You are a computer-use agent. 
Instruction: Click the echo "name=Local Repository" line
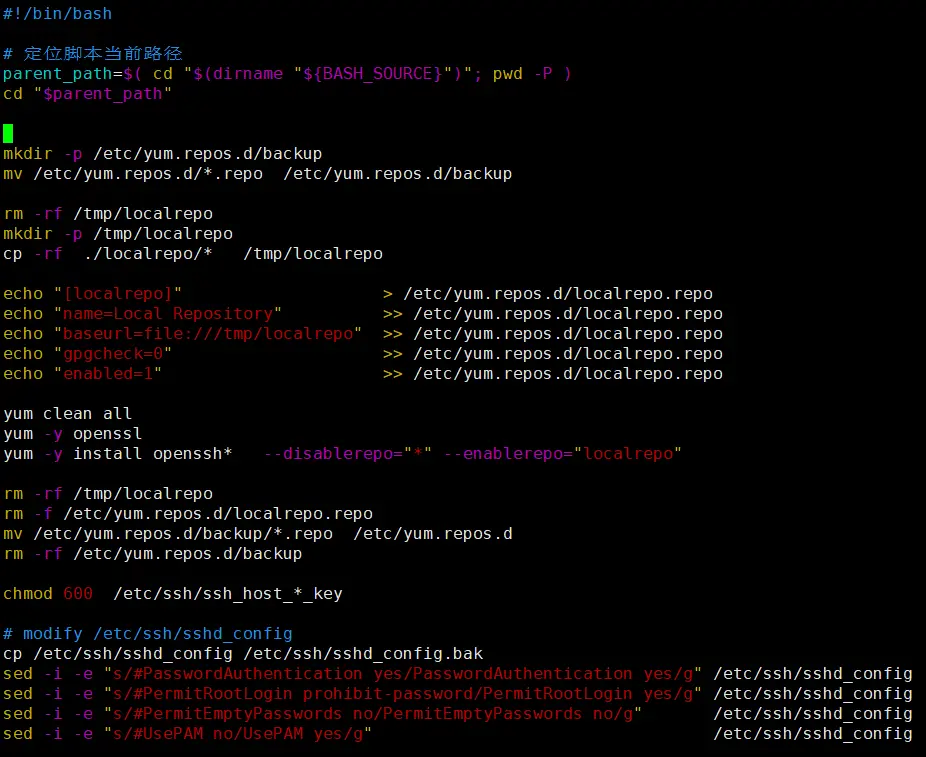point(363,314)
